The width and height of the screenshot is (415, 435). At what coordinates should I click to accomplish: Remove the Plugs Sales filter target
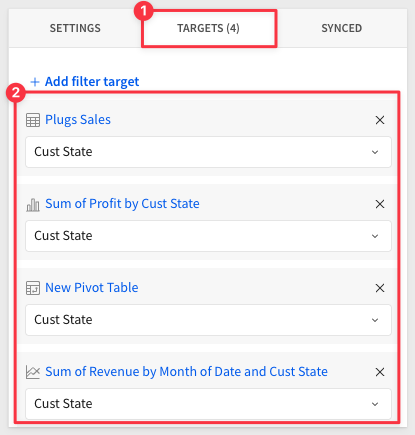tap(380, 120)
